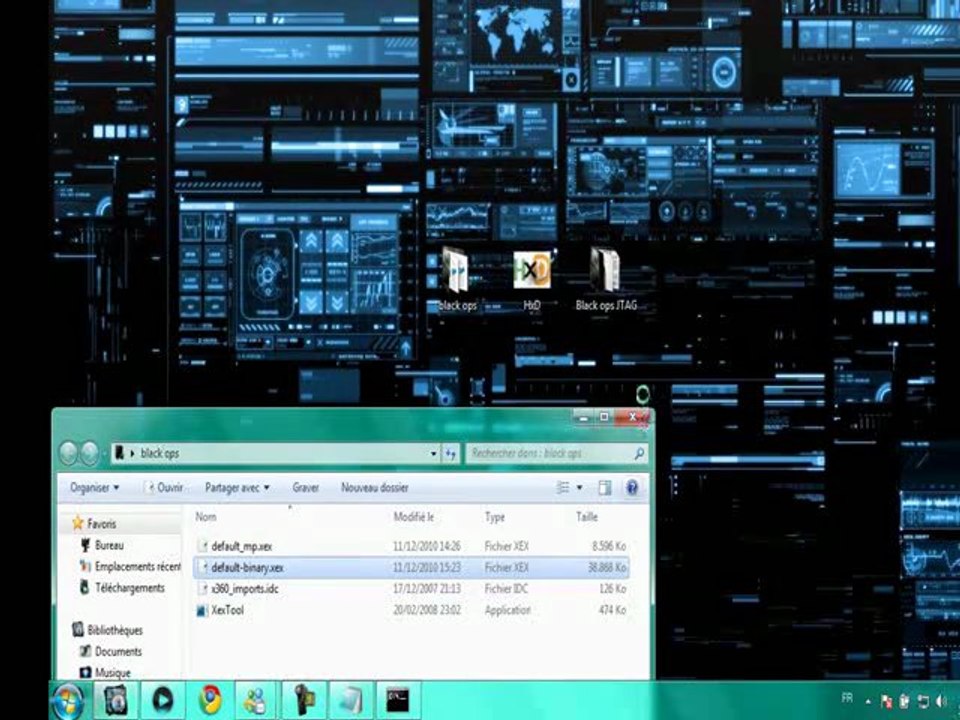Sort by the Modifié le column

pos(414,517)
